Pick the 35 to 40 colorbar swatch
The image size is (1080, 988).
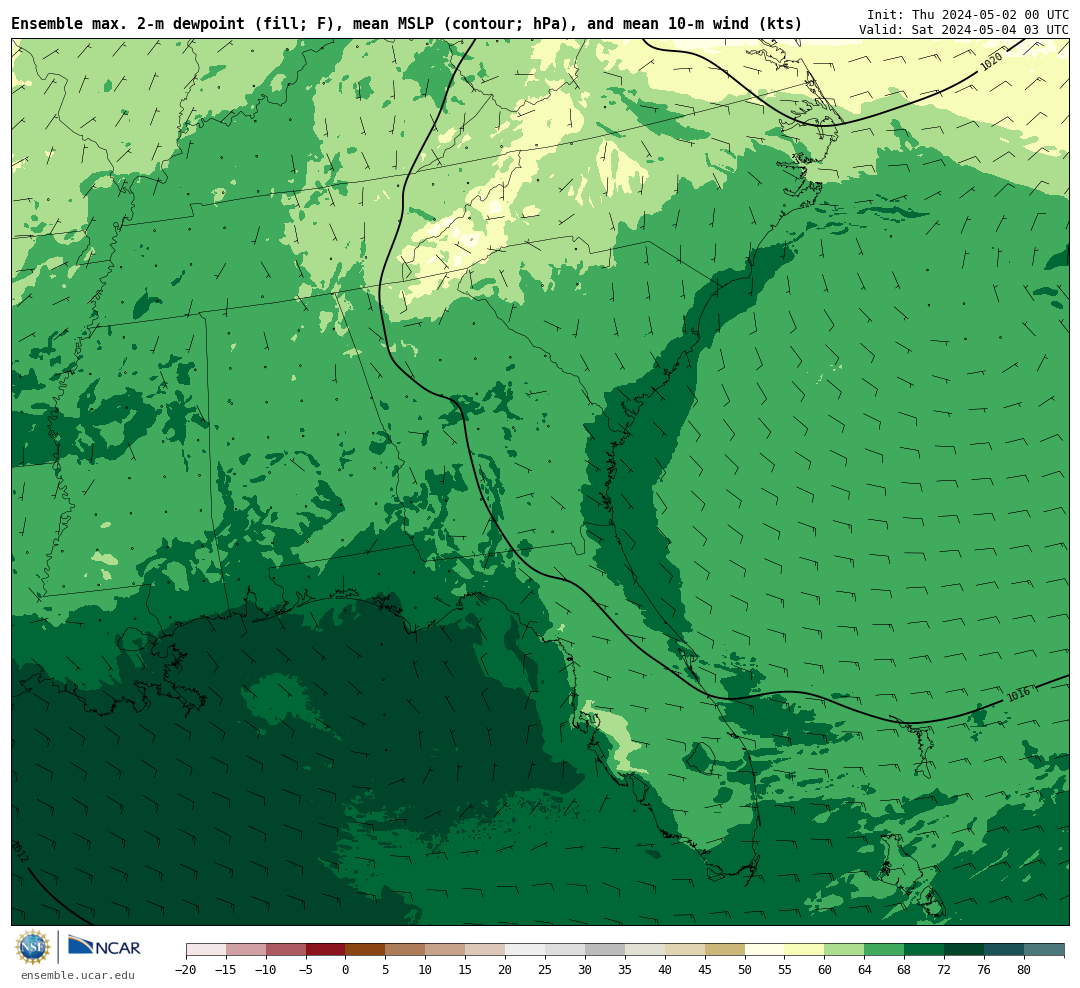coord(645,950)
